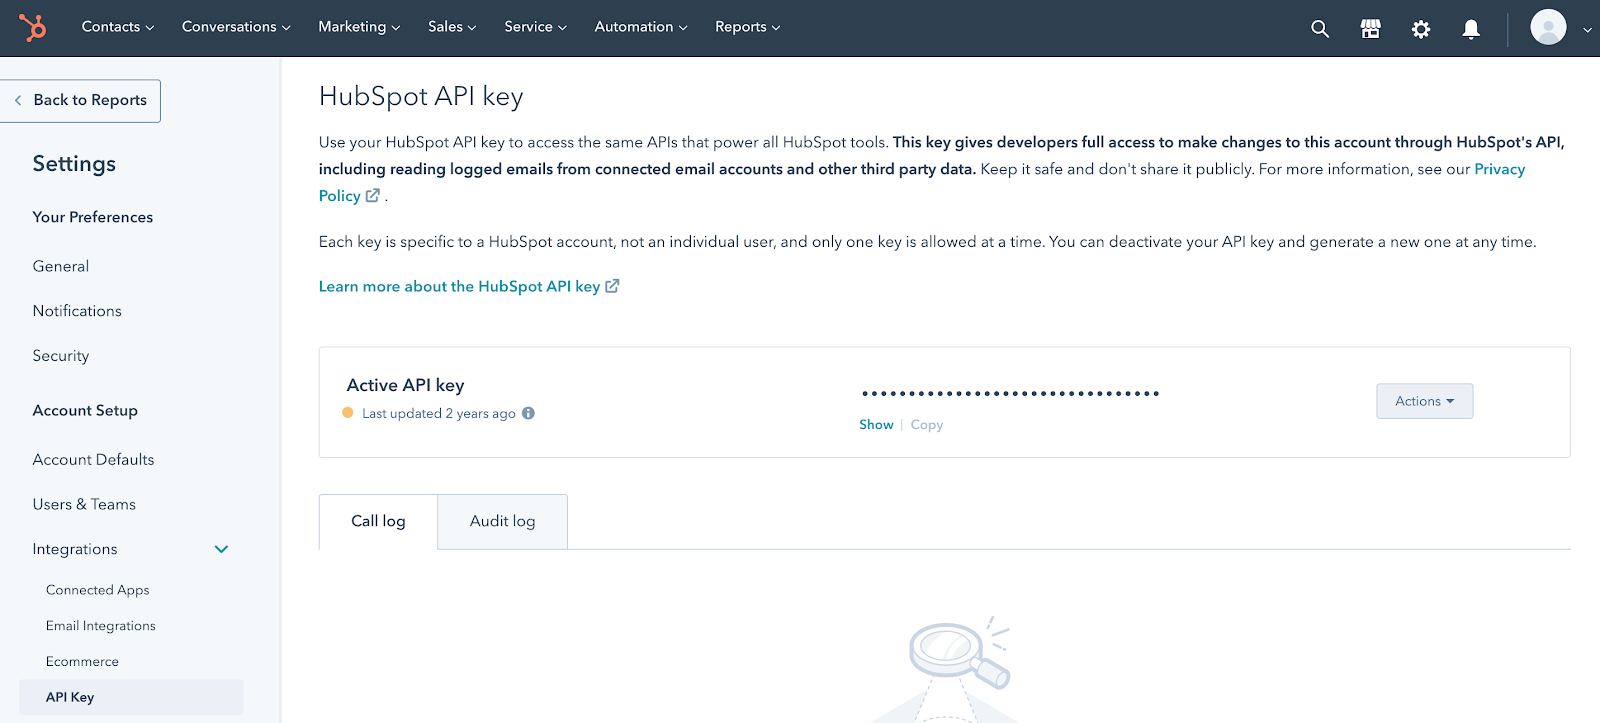1600x723 pixels.
Task: Open the Automation dropdown menu
Action: pyautogui.click(x=641, y=27)
